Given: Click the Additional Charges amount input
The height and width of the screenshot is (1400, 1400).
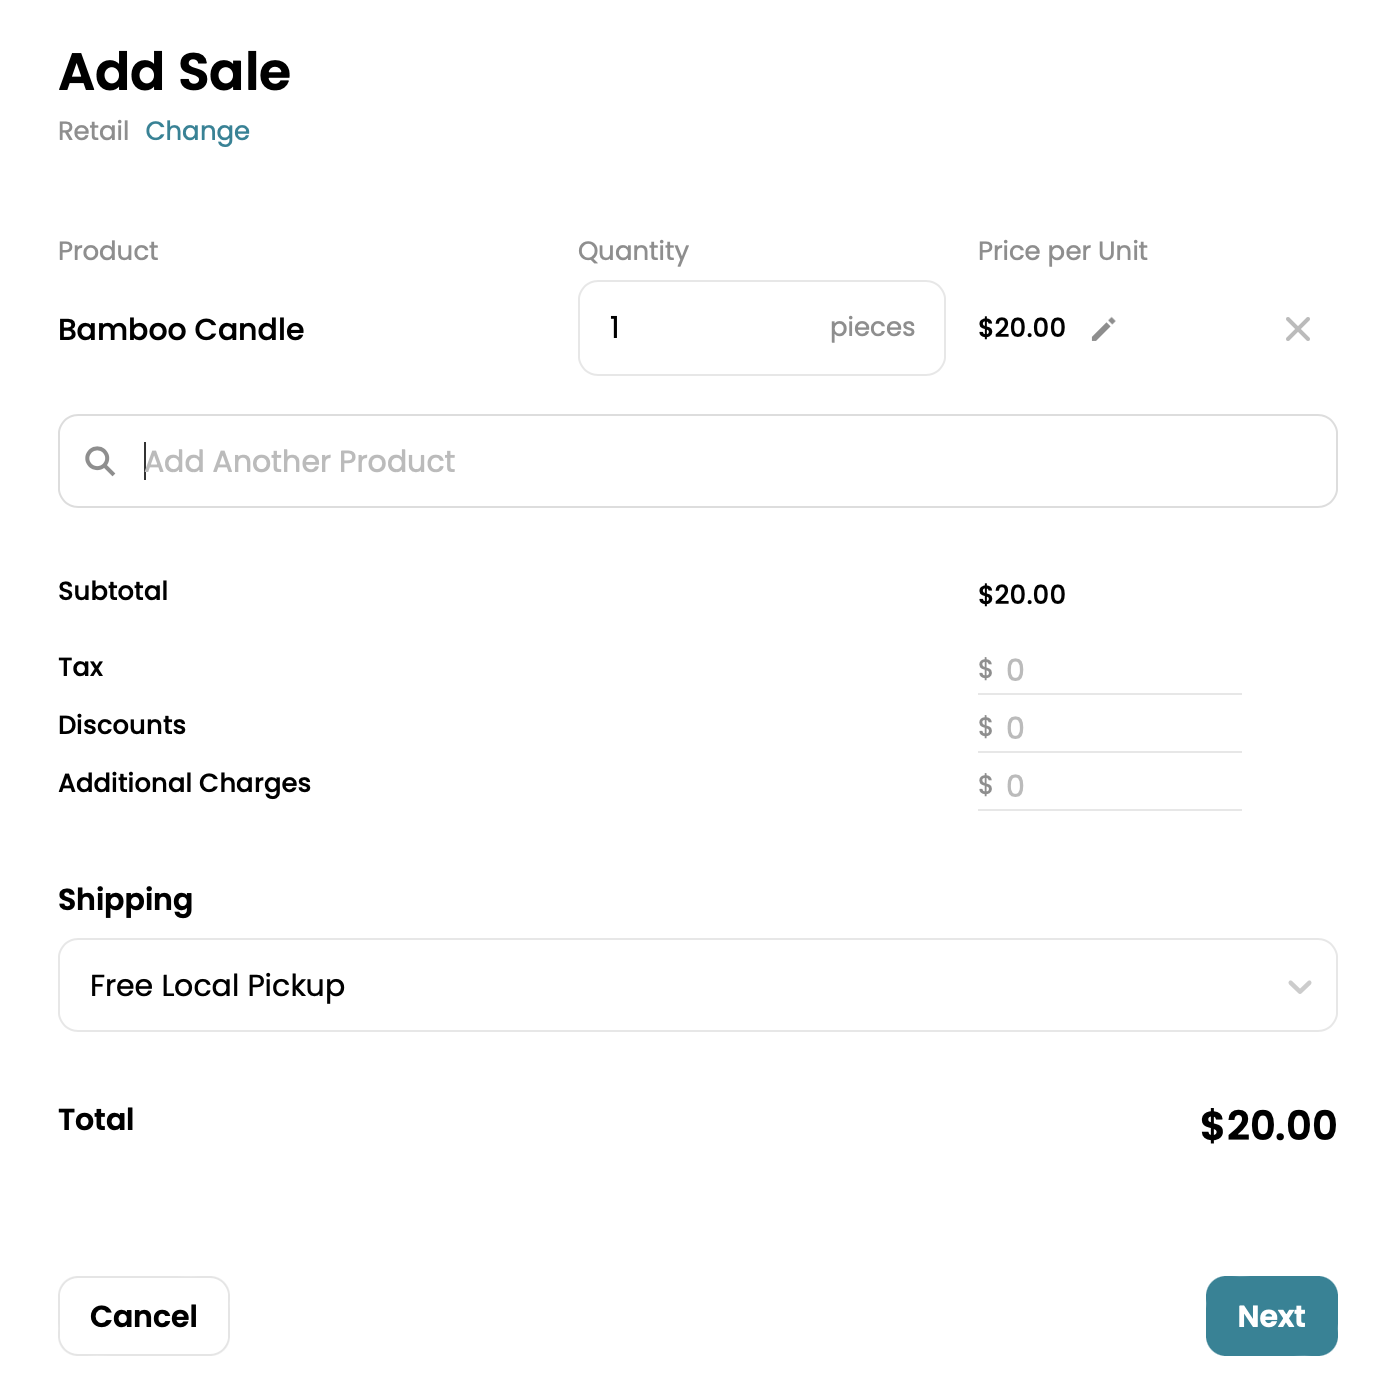Looking at the screenshot, I should (x=1120, y=786).
